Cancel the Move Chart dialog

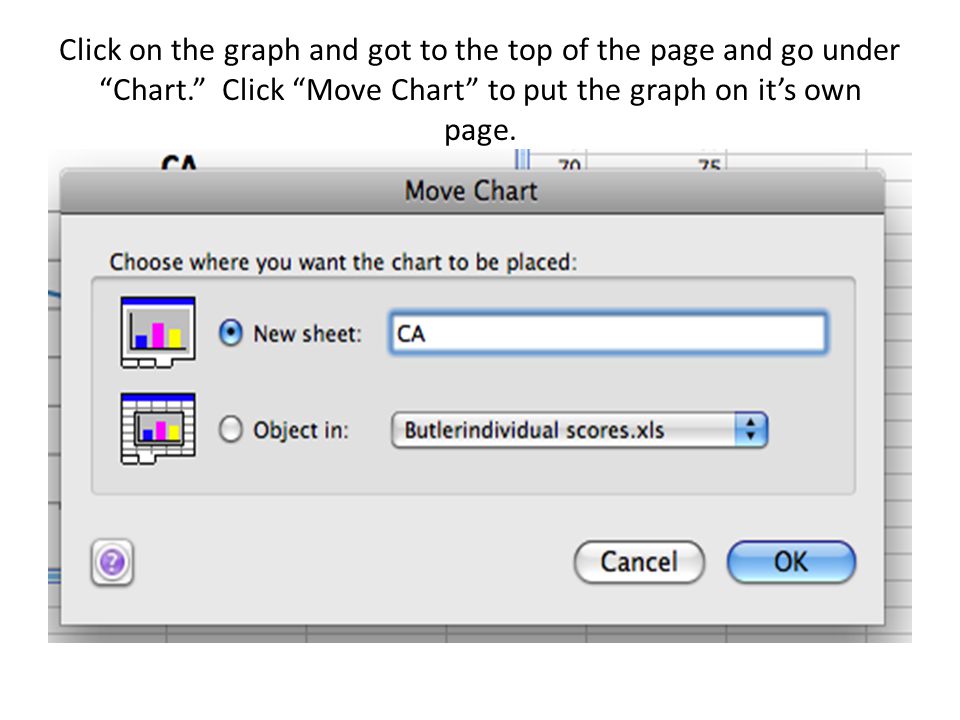click(x=639, y=562)
